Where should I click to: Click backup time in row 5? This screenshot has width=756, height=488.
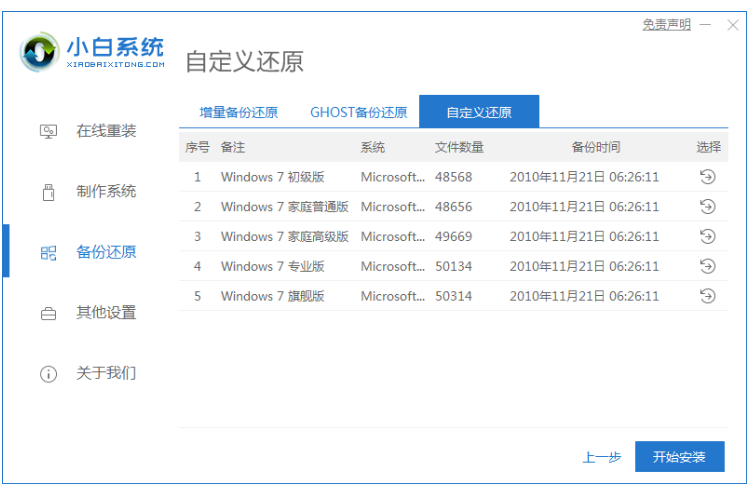(584, 296)
